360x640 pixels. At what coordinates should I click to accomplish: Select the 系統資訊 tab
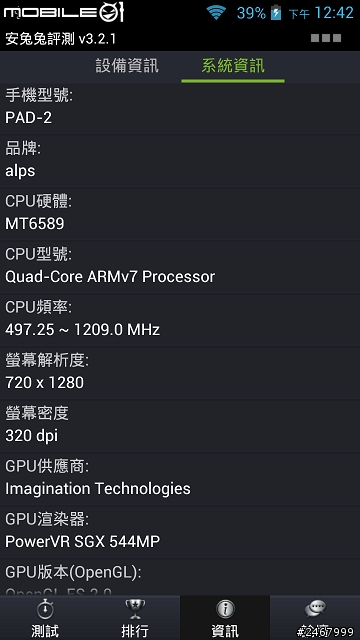tap(233, 66)
